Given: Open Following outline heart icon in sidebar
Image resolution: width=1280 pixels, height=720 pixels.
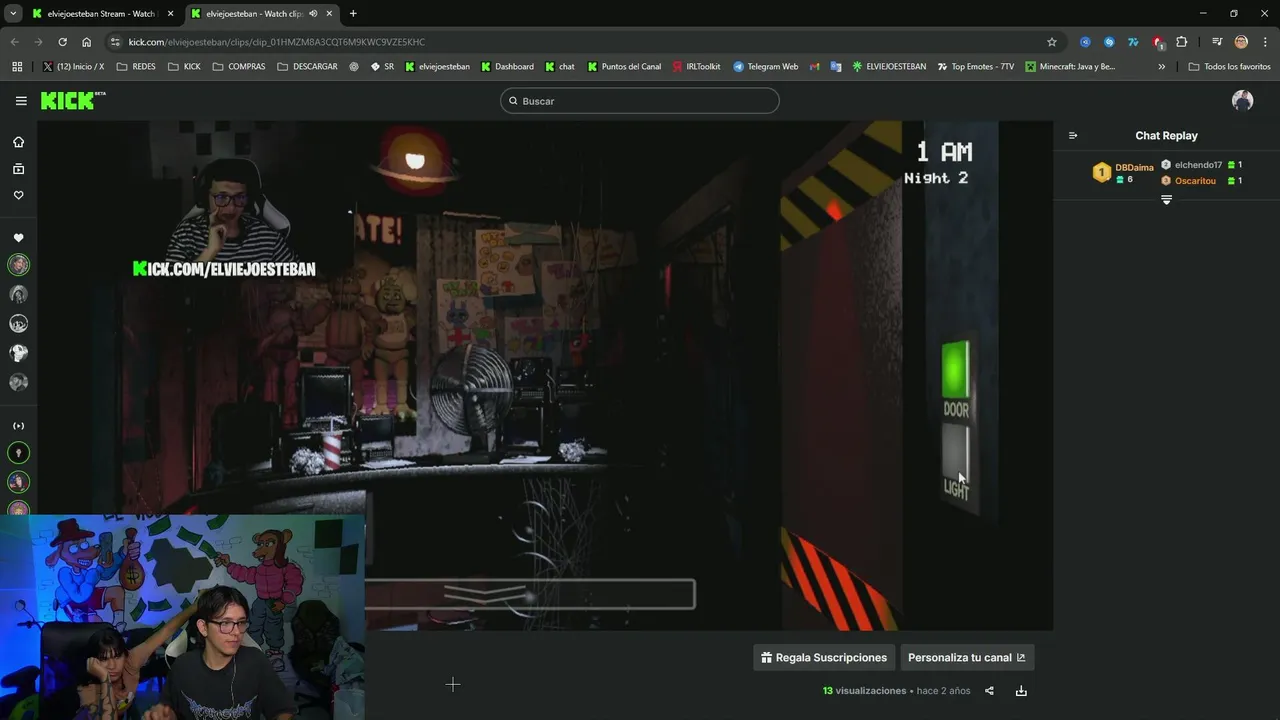Looking at the screenshot, I should tap(18, 196).
